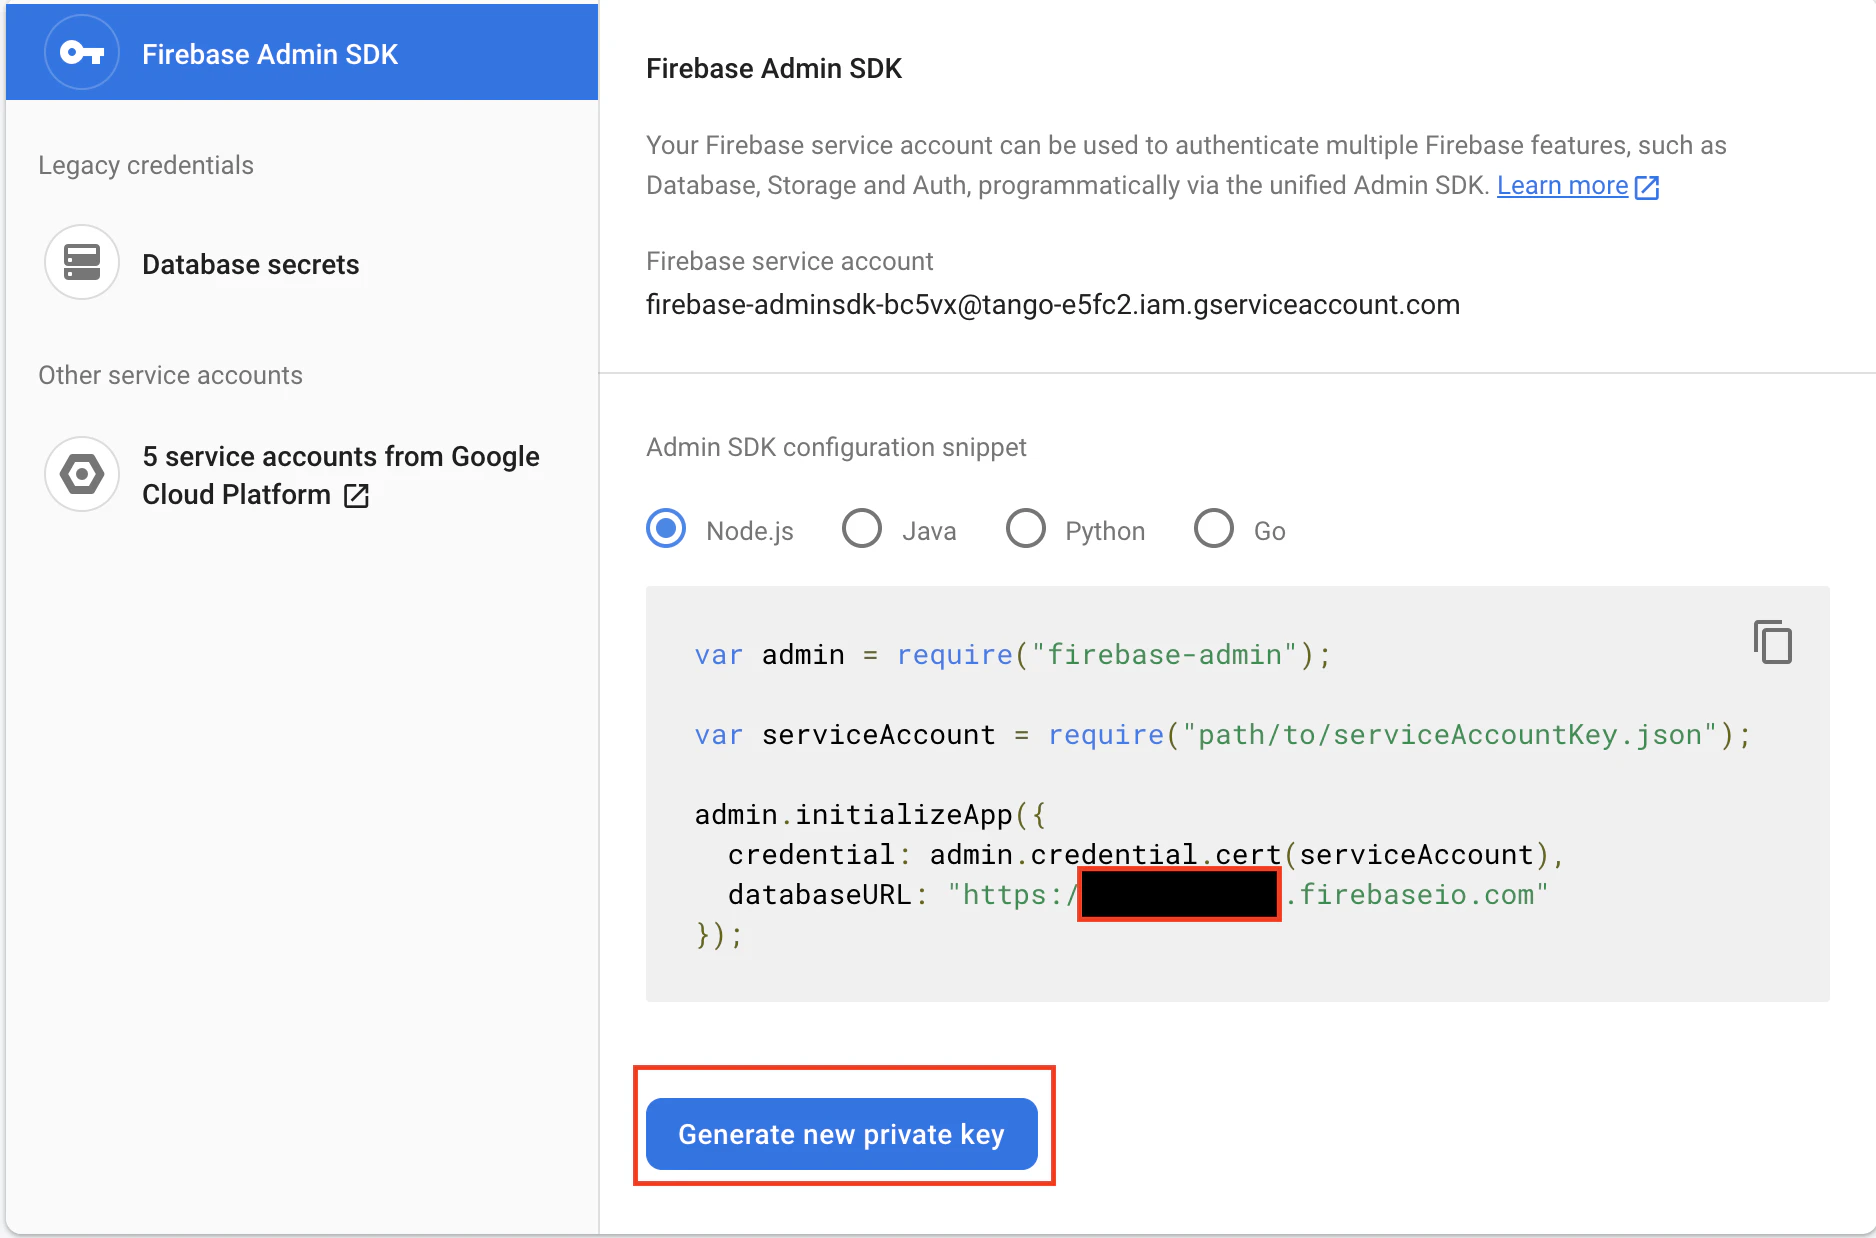Select the Java radio button

862,529
